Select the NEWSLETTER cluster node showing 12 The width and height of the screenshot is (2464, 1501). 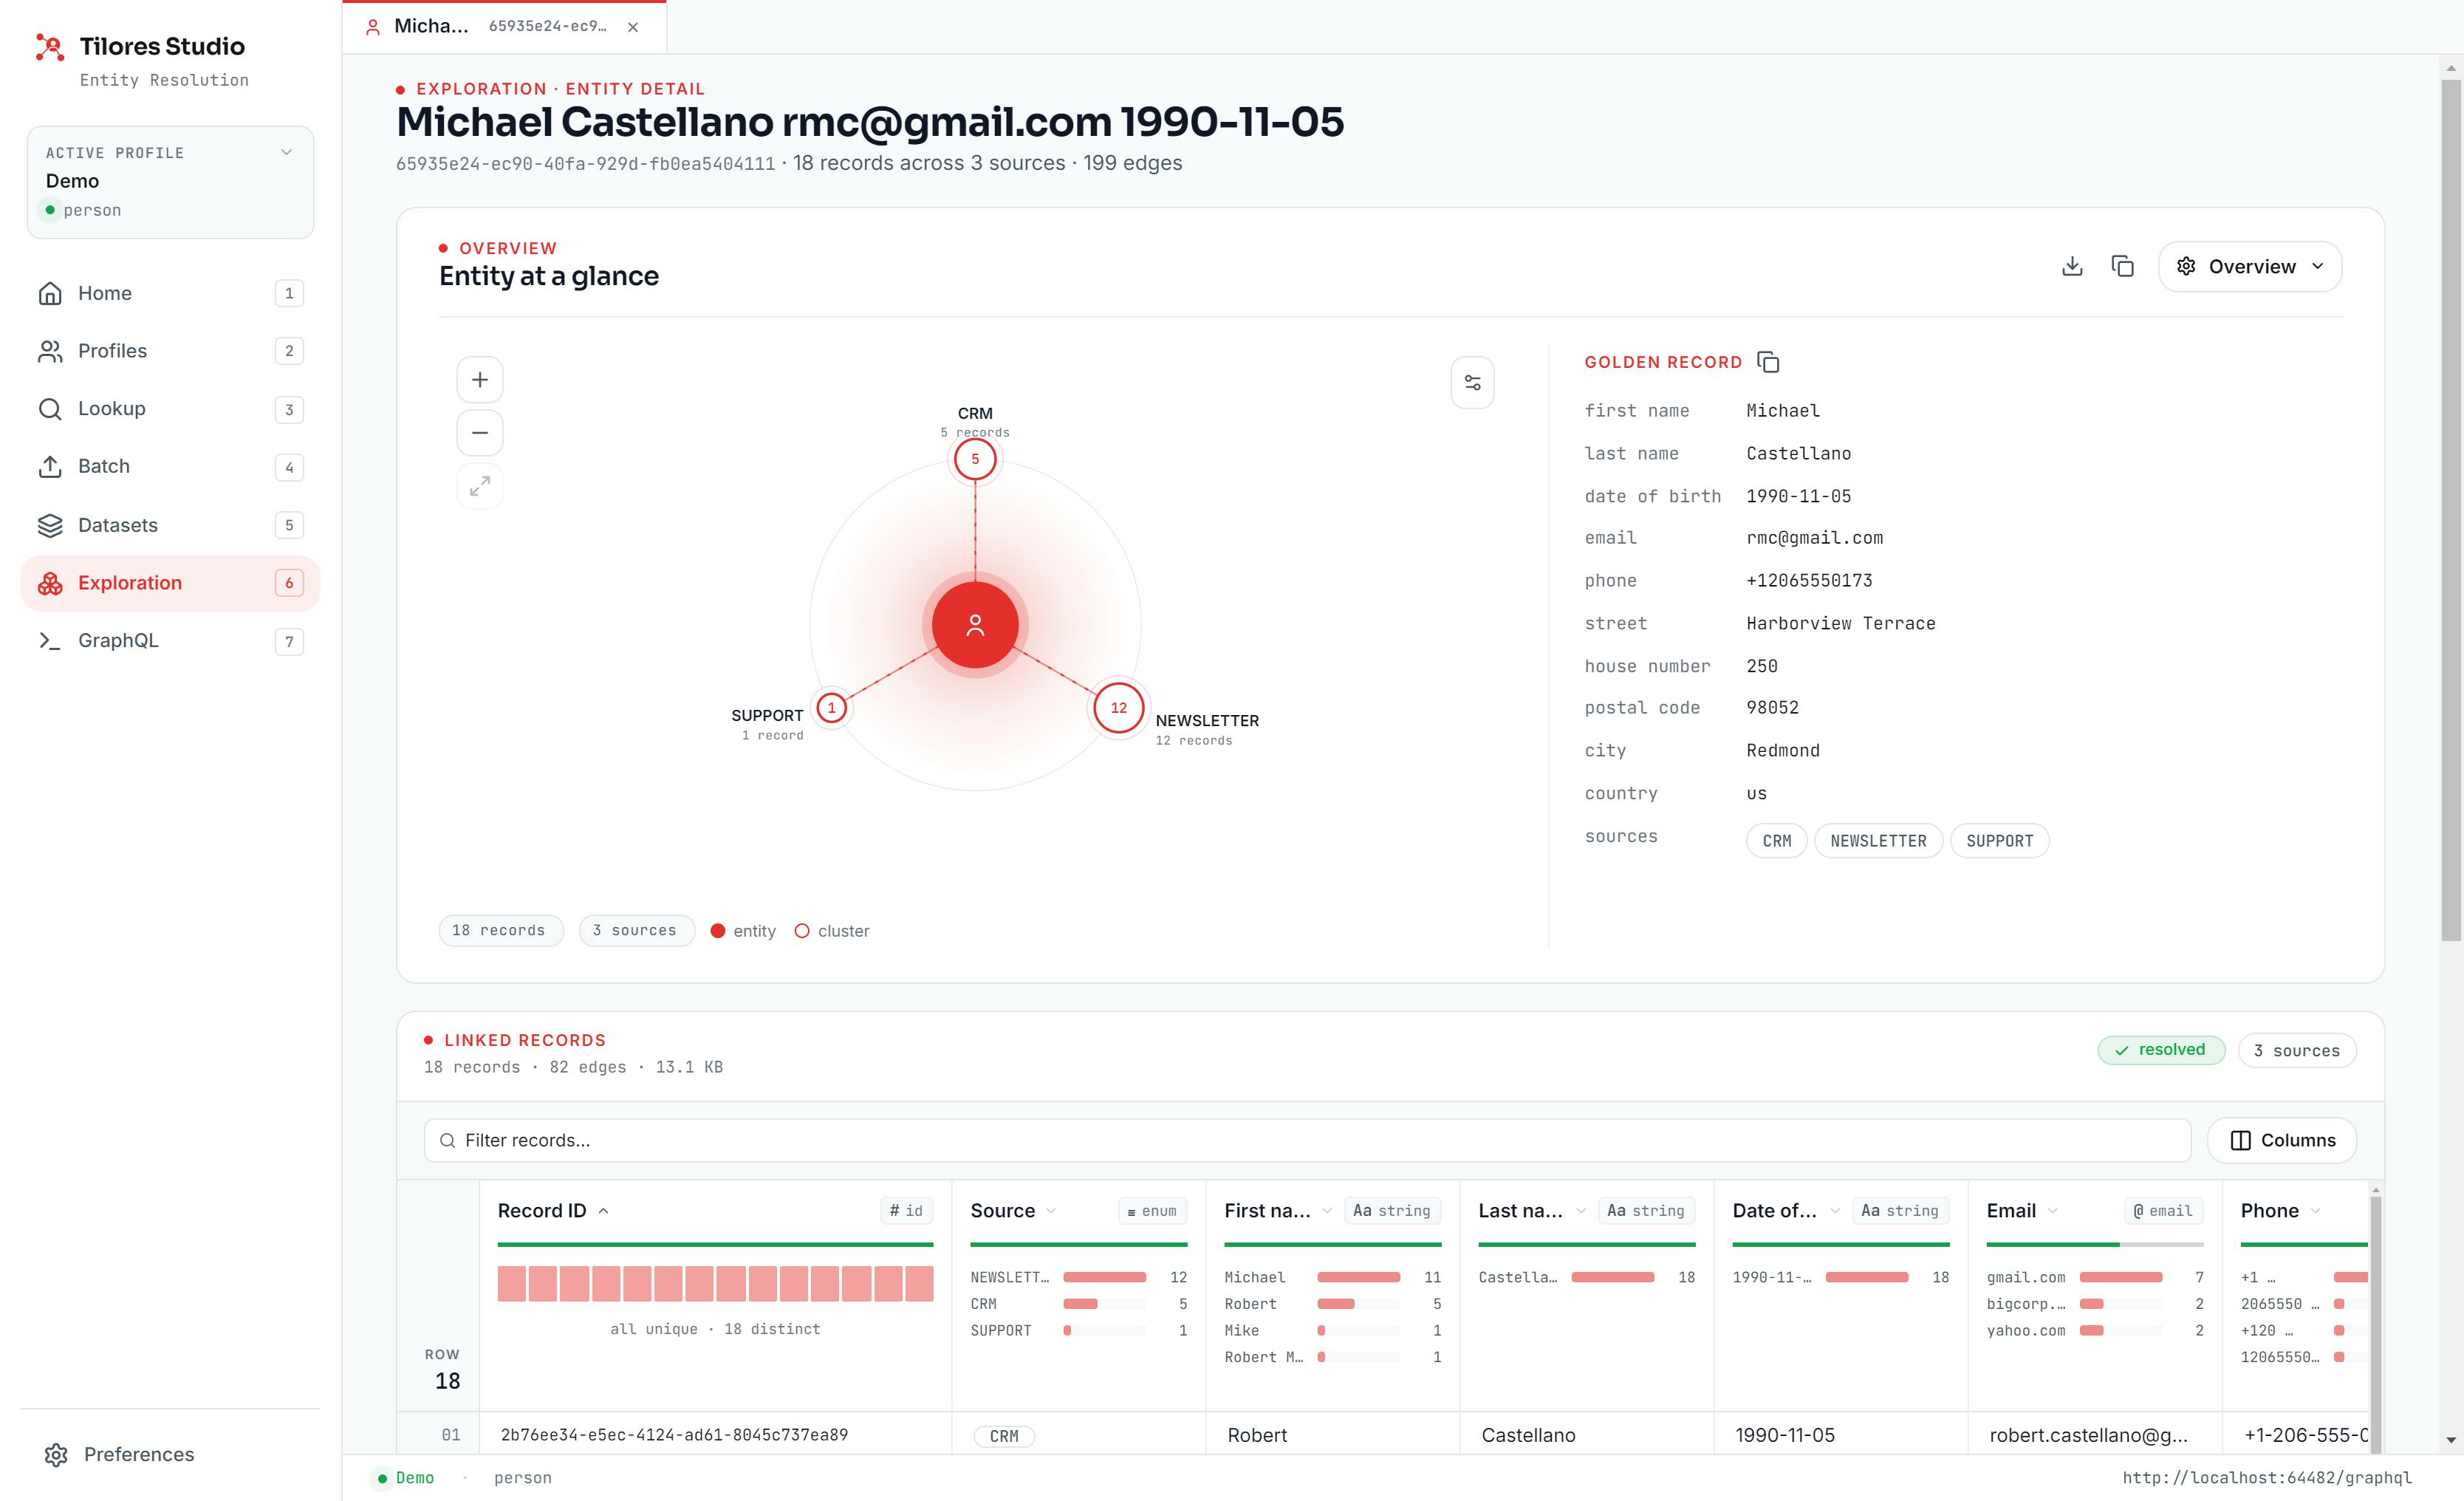[1118, 708]
